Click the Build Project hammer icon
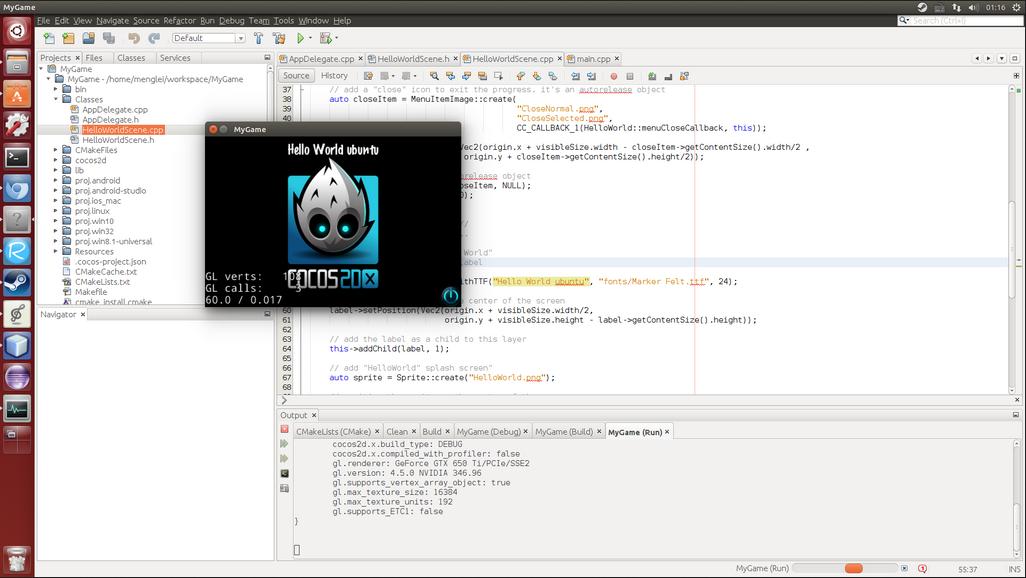Image resolution: width=1026 pixels, height=578 pixels. [258, 38]
